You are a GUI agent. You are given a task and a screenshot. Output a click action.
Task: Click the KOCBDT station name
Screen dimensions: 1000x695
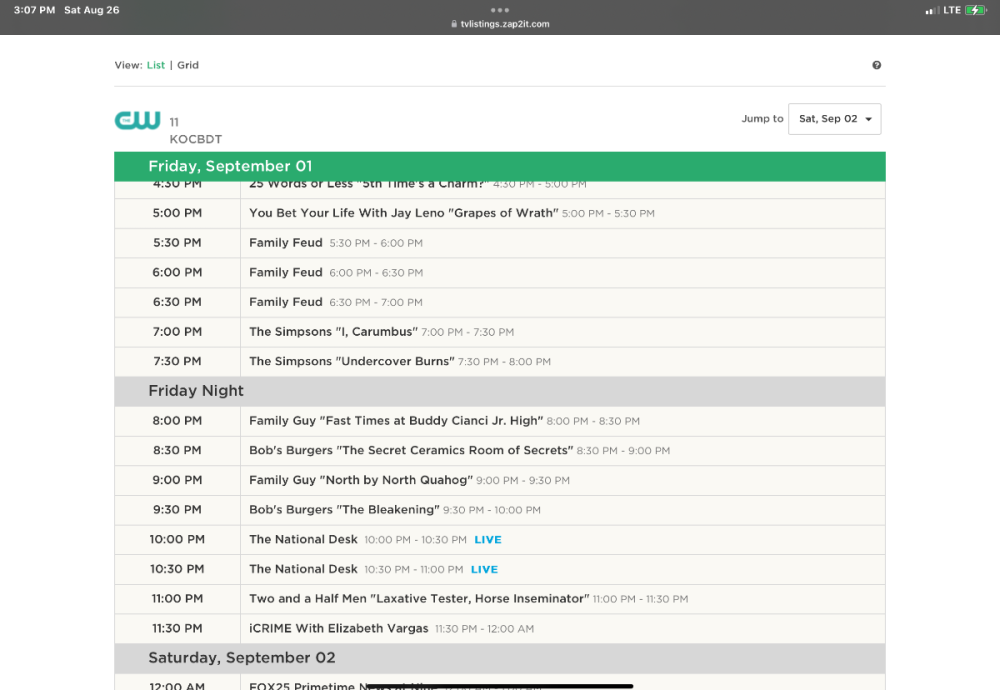196,139
